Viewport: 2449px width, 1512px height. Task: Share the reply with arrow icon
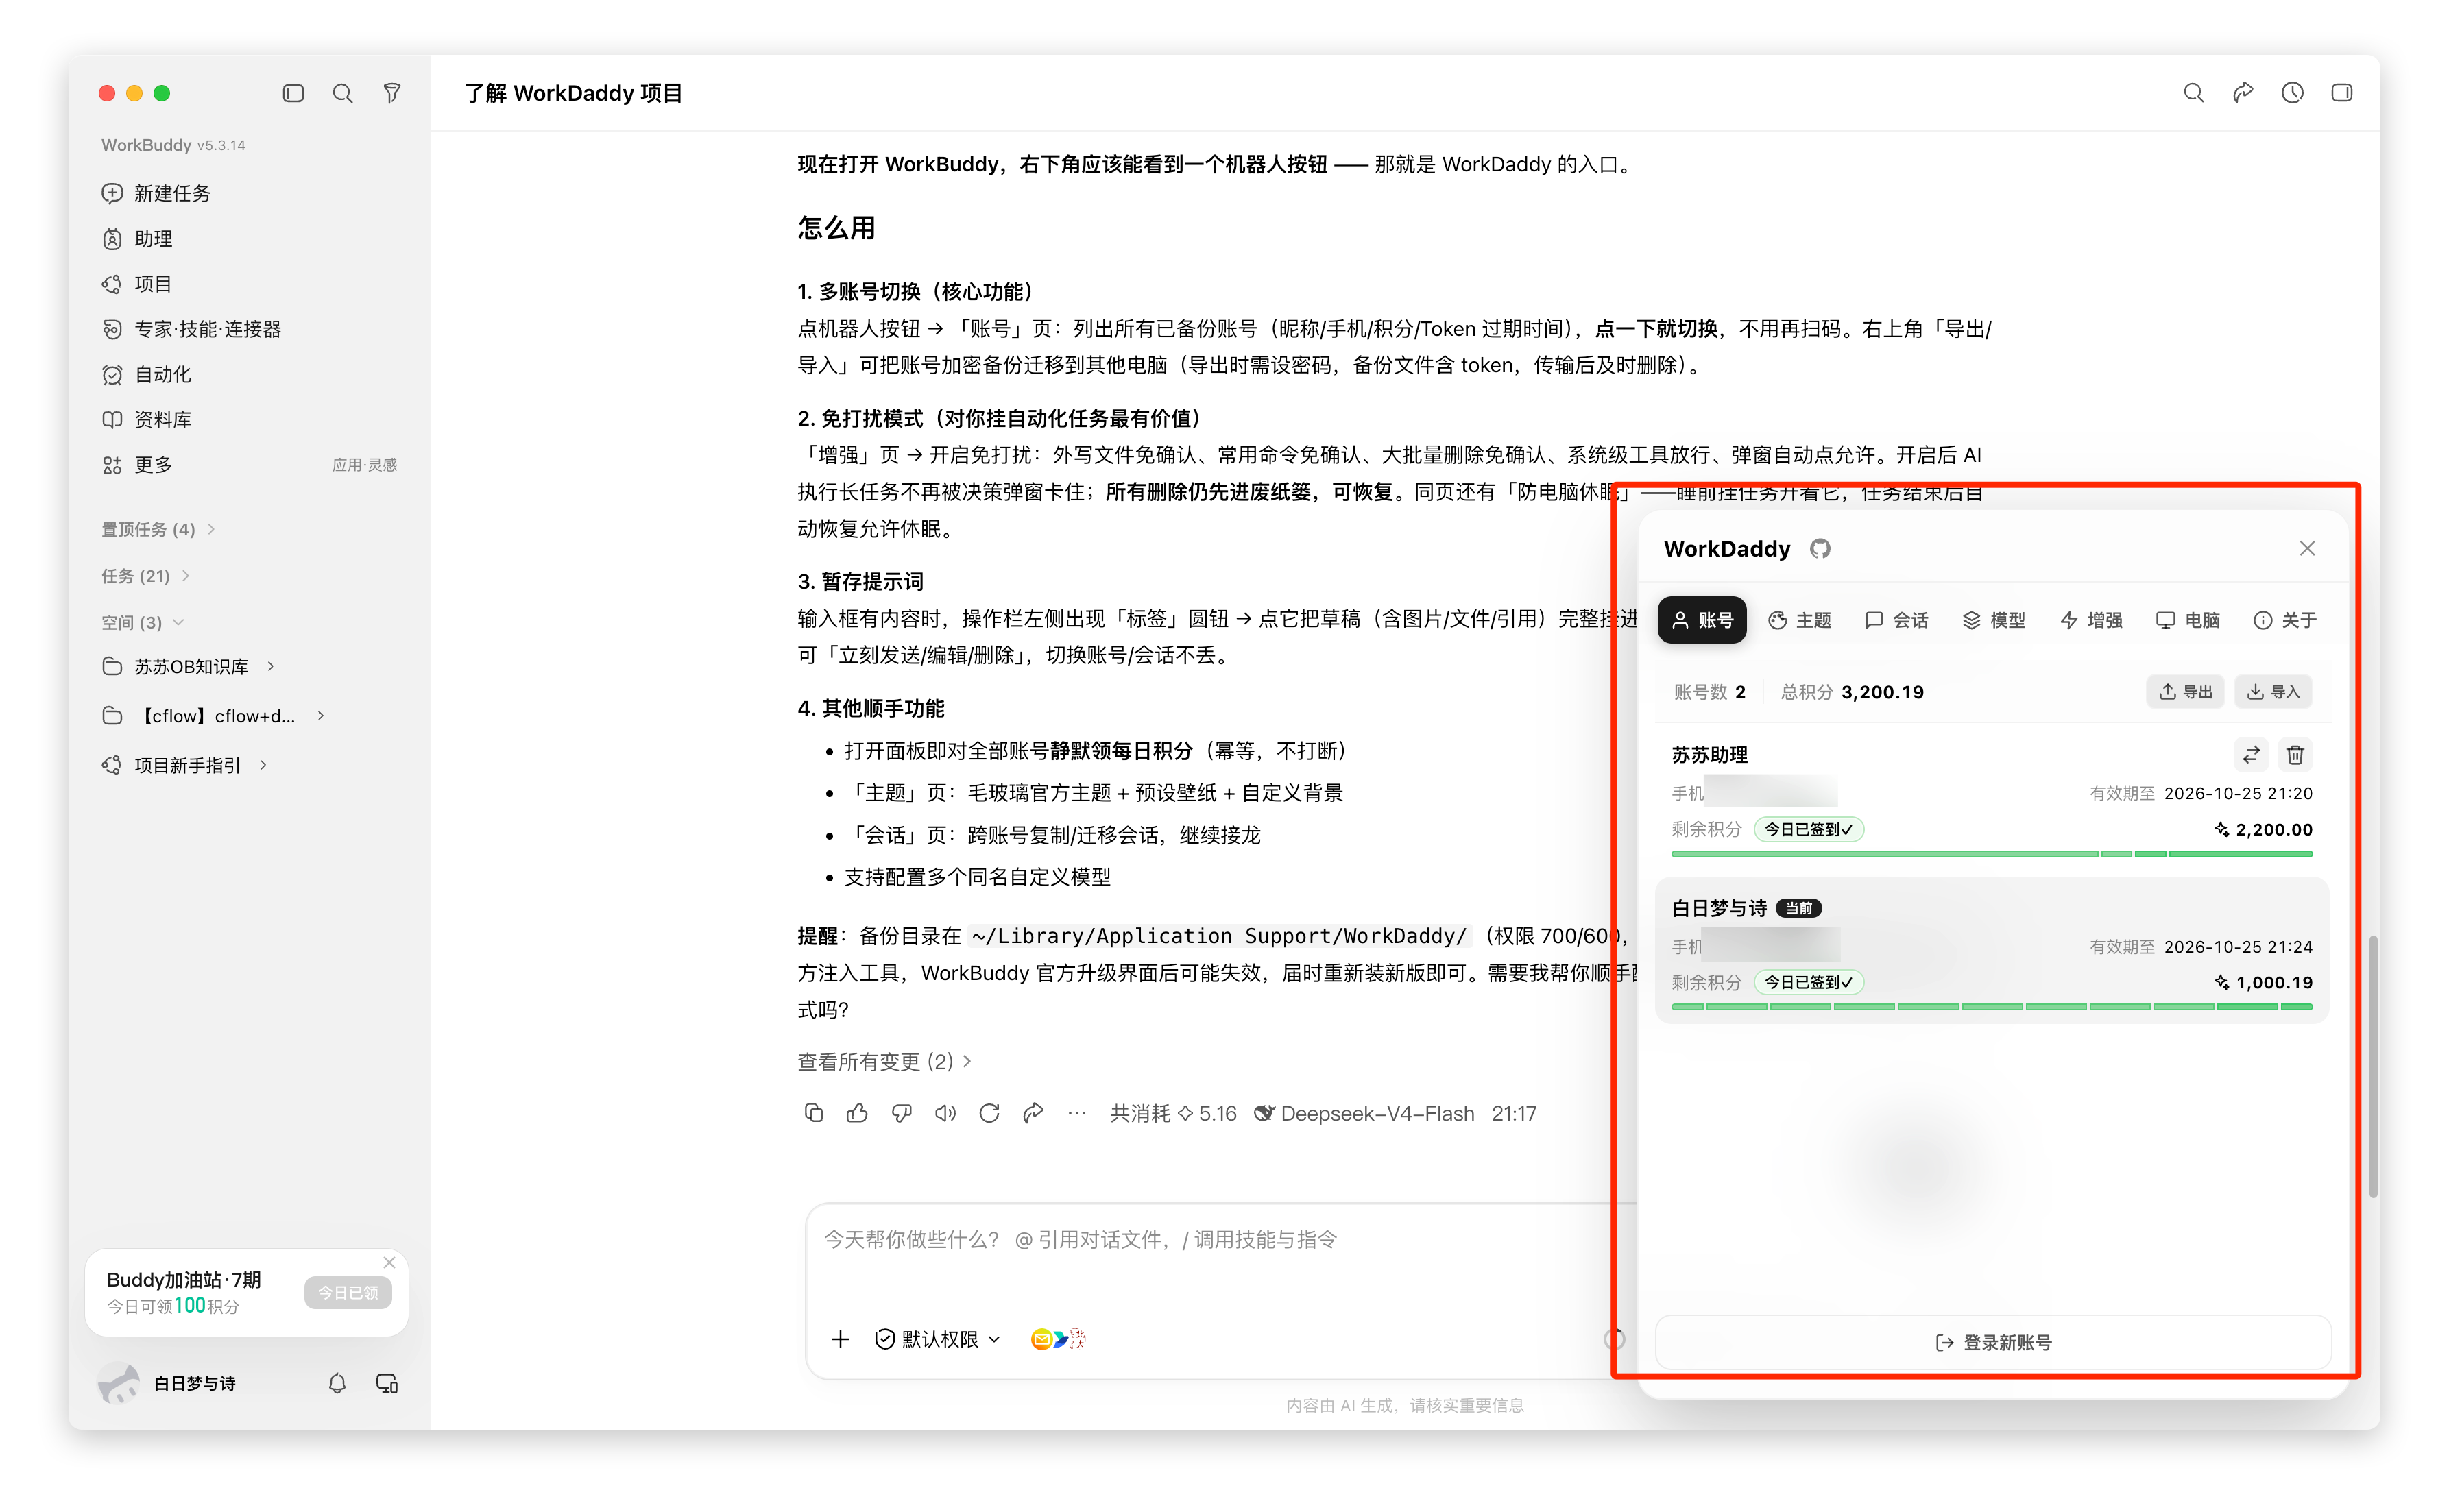coord(1033,1113)
